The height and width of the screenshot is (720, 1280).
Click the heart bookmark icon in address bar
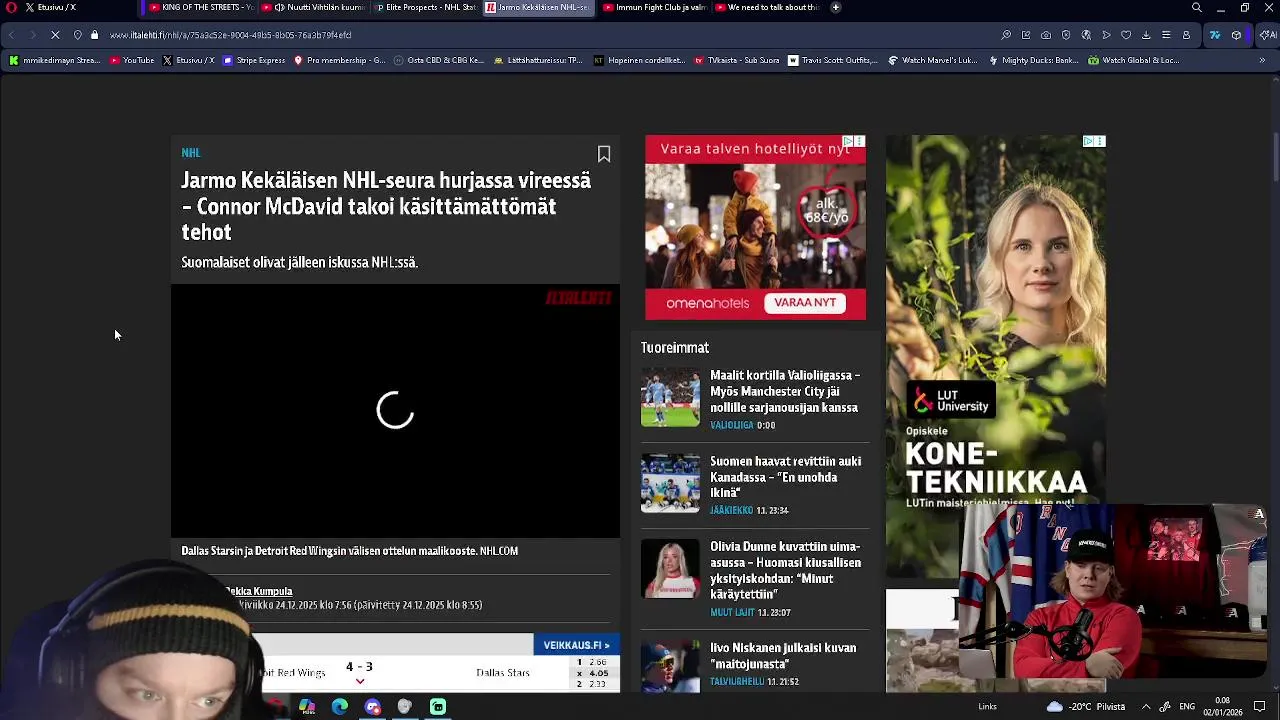[1126, 35]
